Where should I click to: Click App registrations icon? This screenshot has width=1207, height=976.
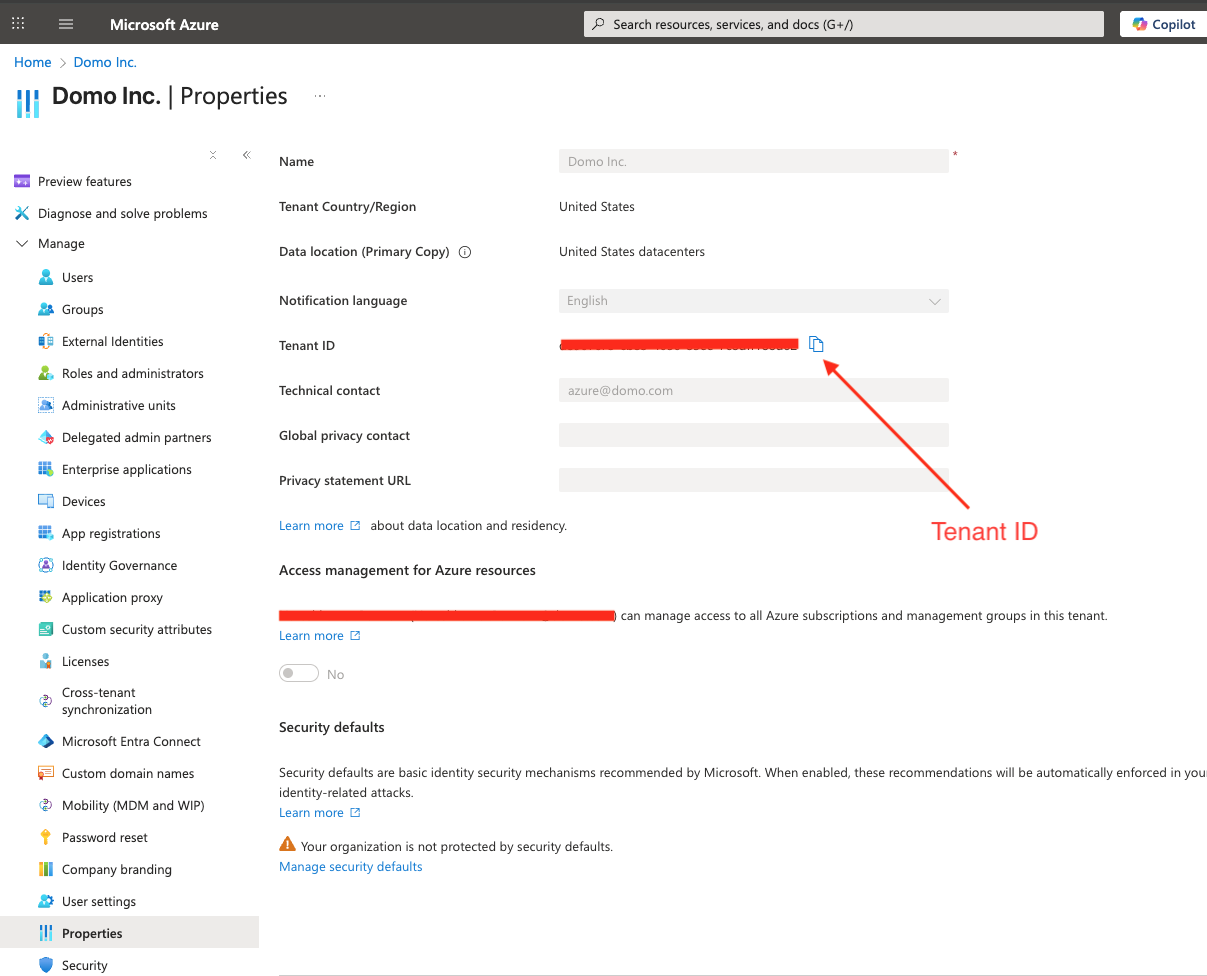click(46, 533)
